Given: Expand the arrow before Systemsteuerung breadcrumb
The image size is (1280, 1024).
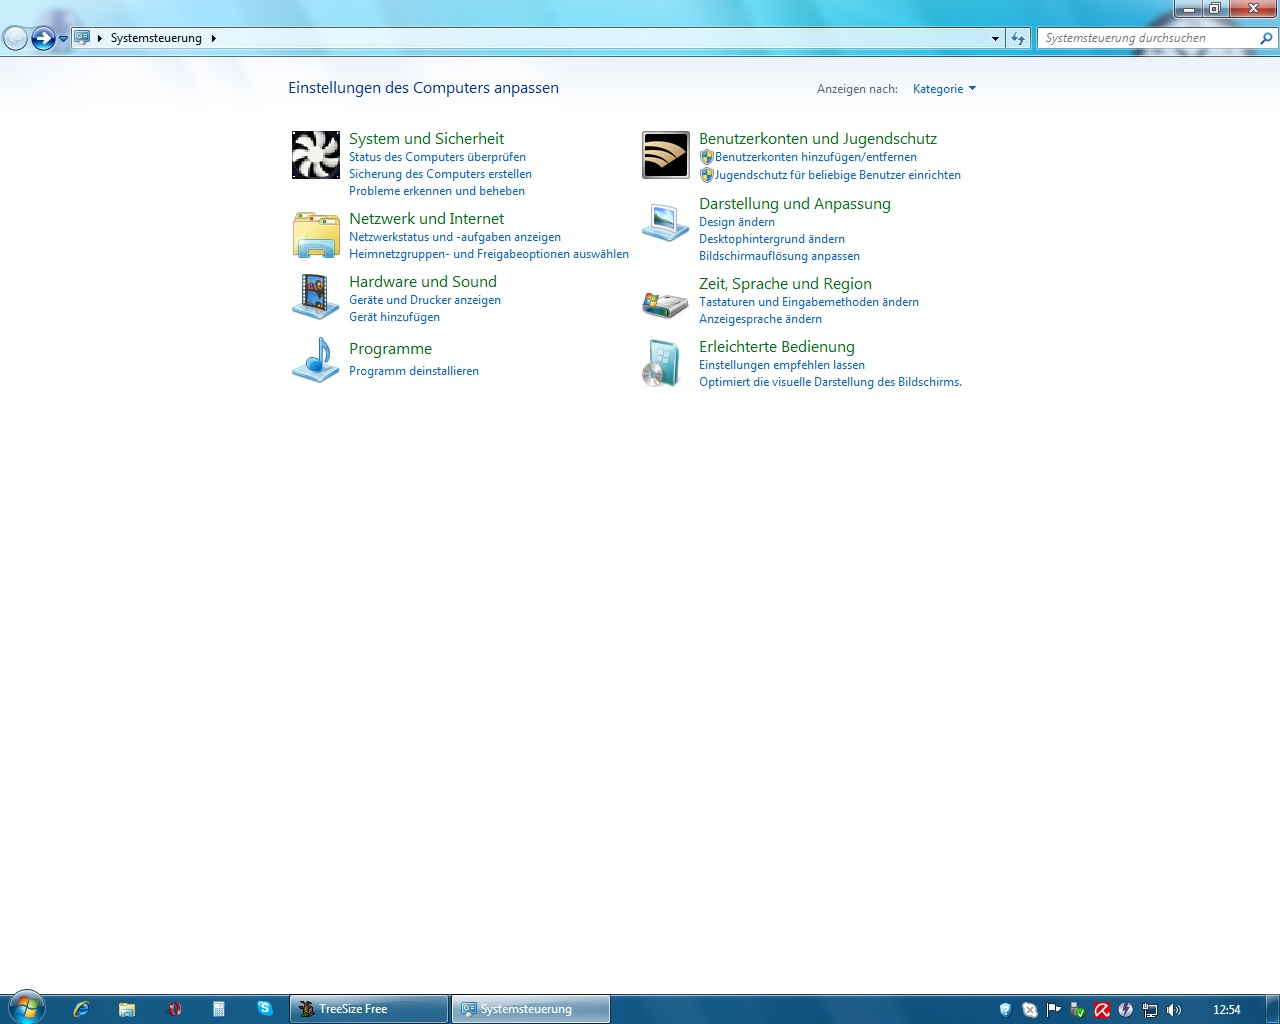Looking at the screenshot, I should click(x=100, y=38).
